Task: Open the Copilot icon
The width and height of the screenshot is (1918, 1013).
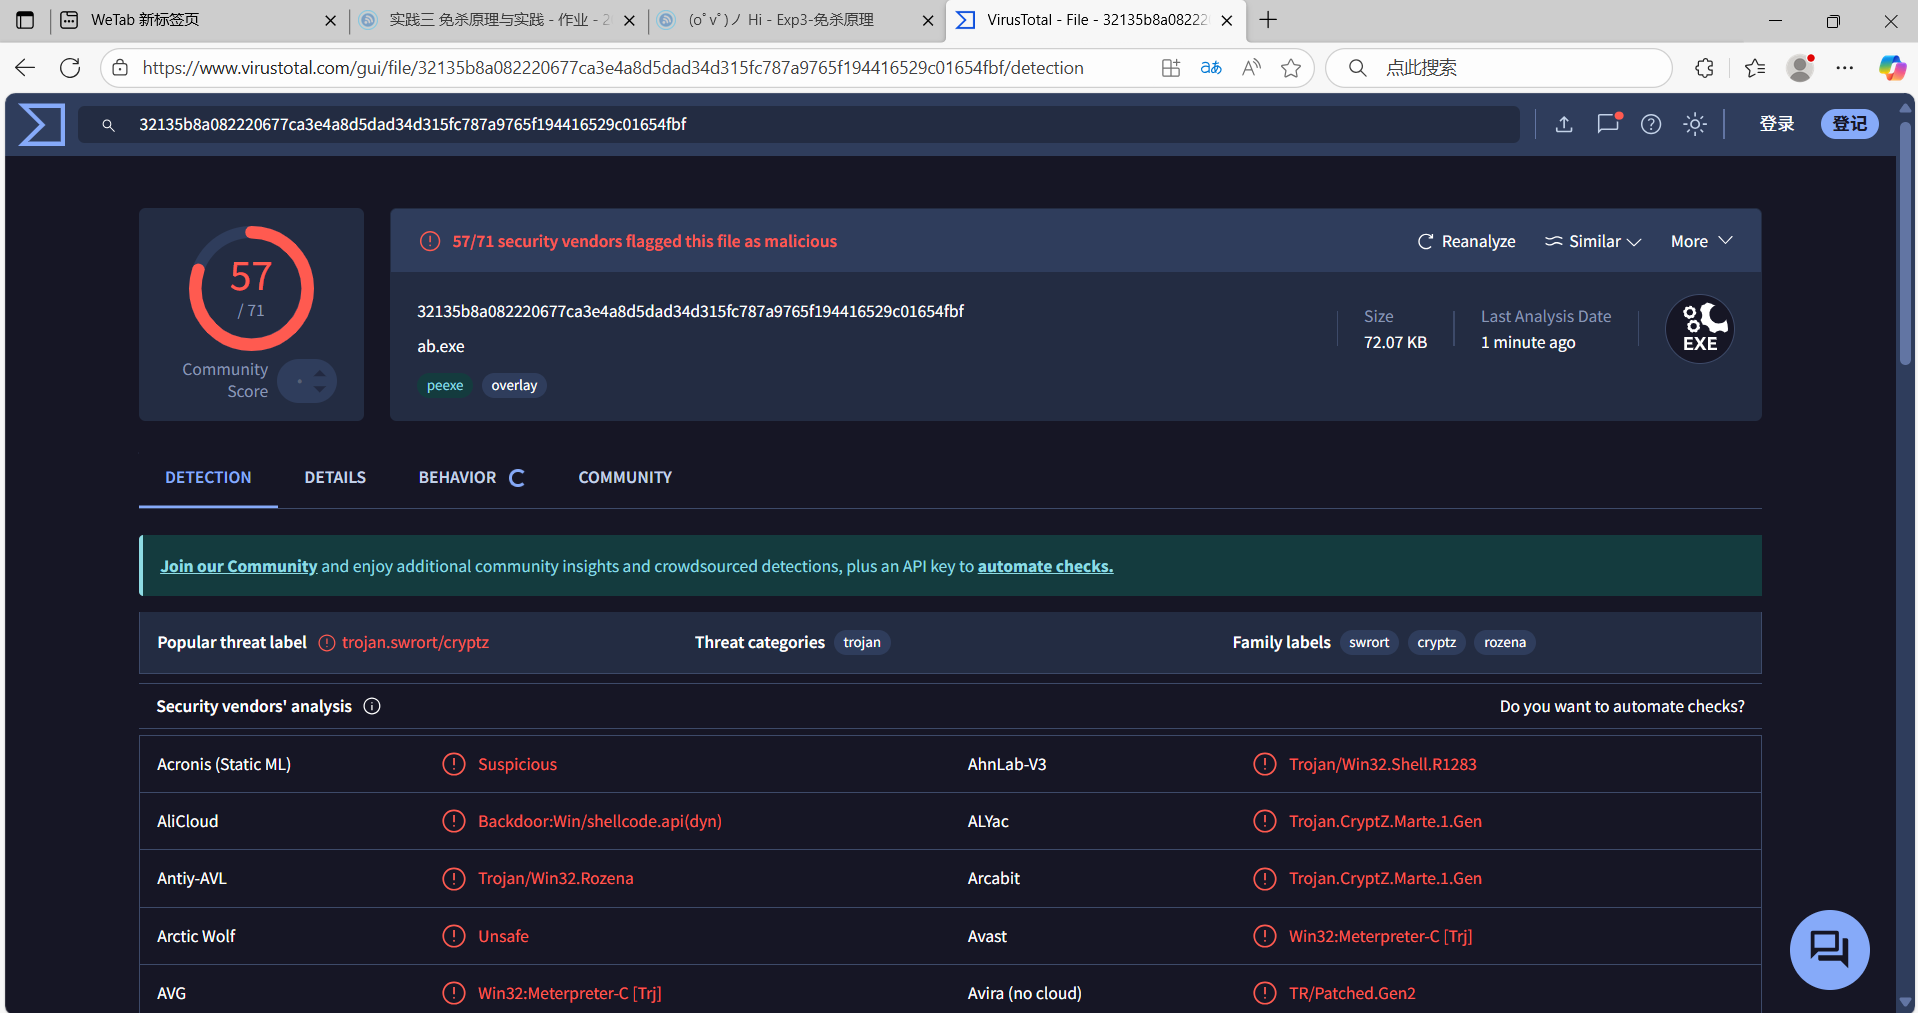Action: click(x=1892, y=68)
